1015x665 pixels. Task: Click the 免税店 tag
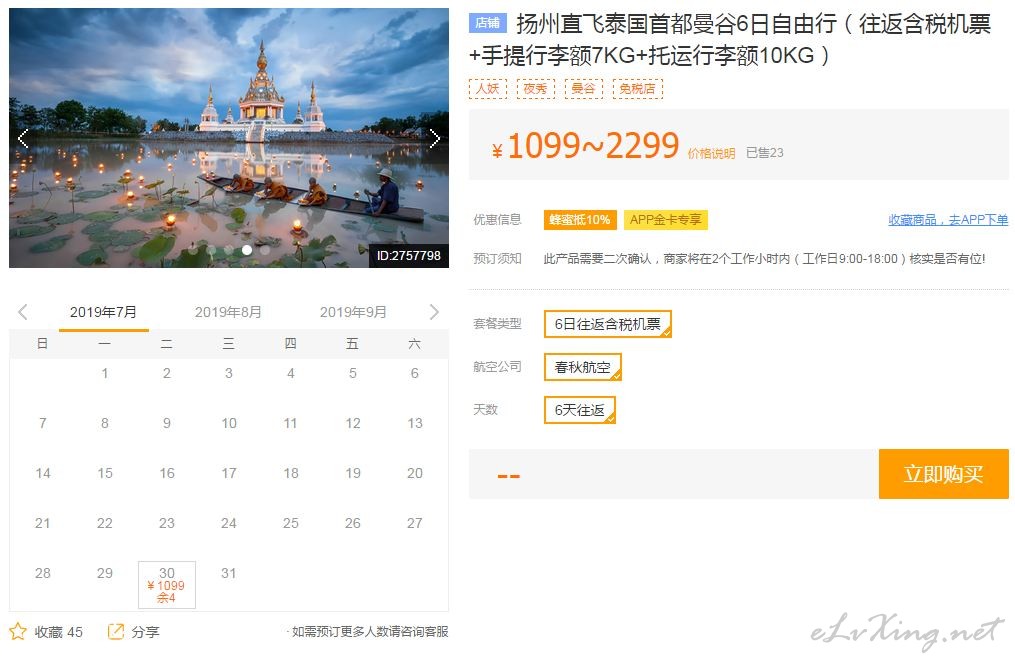point(638,89)
